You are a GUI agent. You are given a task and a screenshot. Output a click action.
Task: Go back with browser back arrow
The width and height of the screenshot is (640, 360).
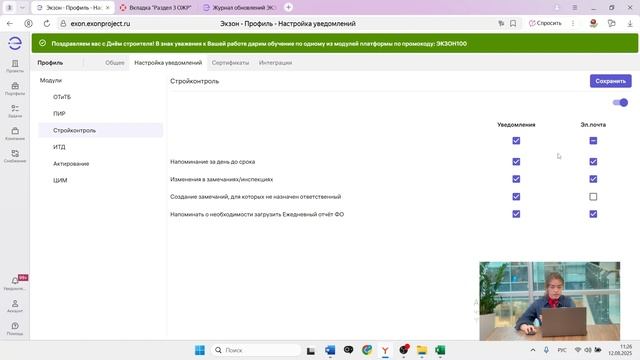click(10, 24)
